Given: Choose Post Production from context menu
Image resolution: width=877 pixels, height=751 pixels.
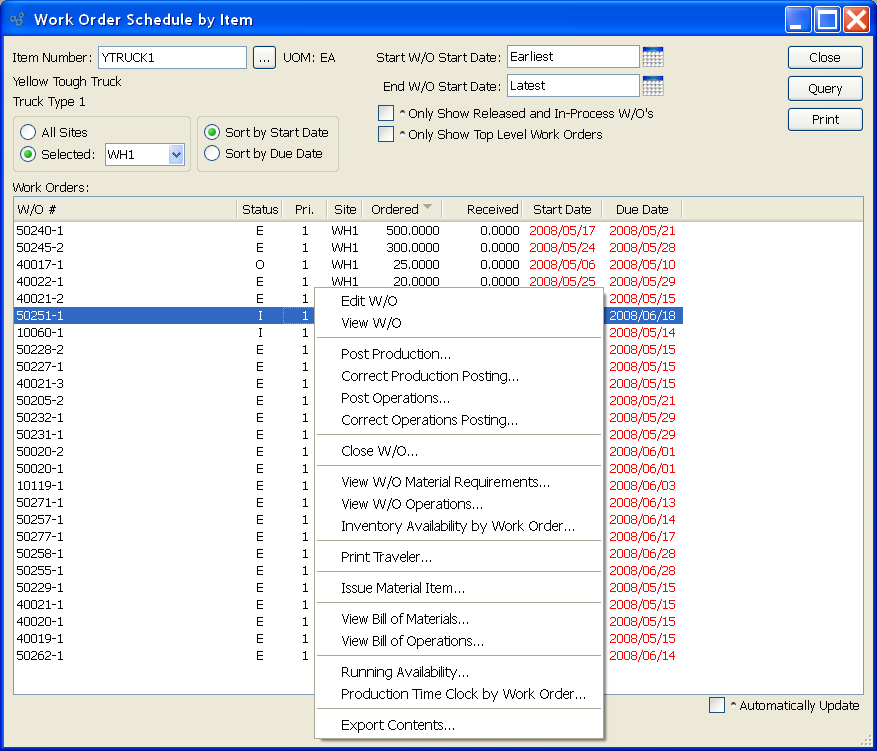Looking at the screenshot, I should click(395, 354).
